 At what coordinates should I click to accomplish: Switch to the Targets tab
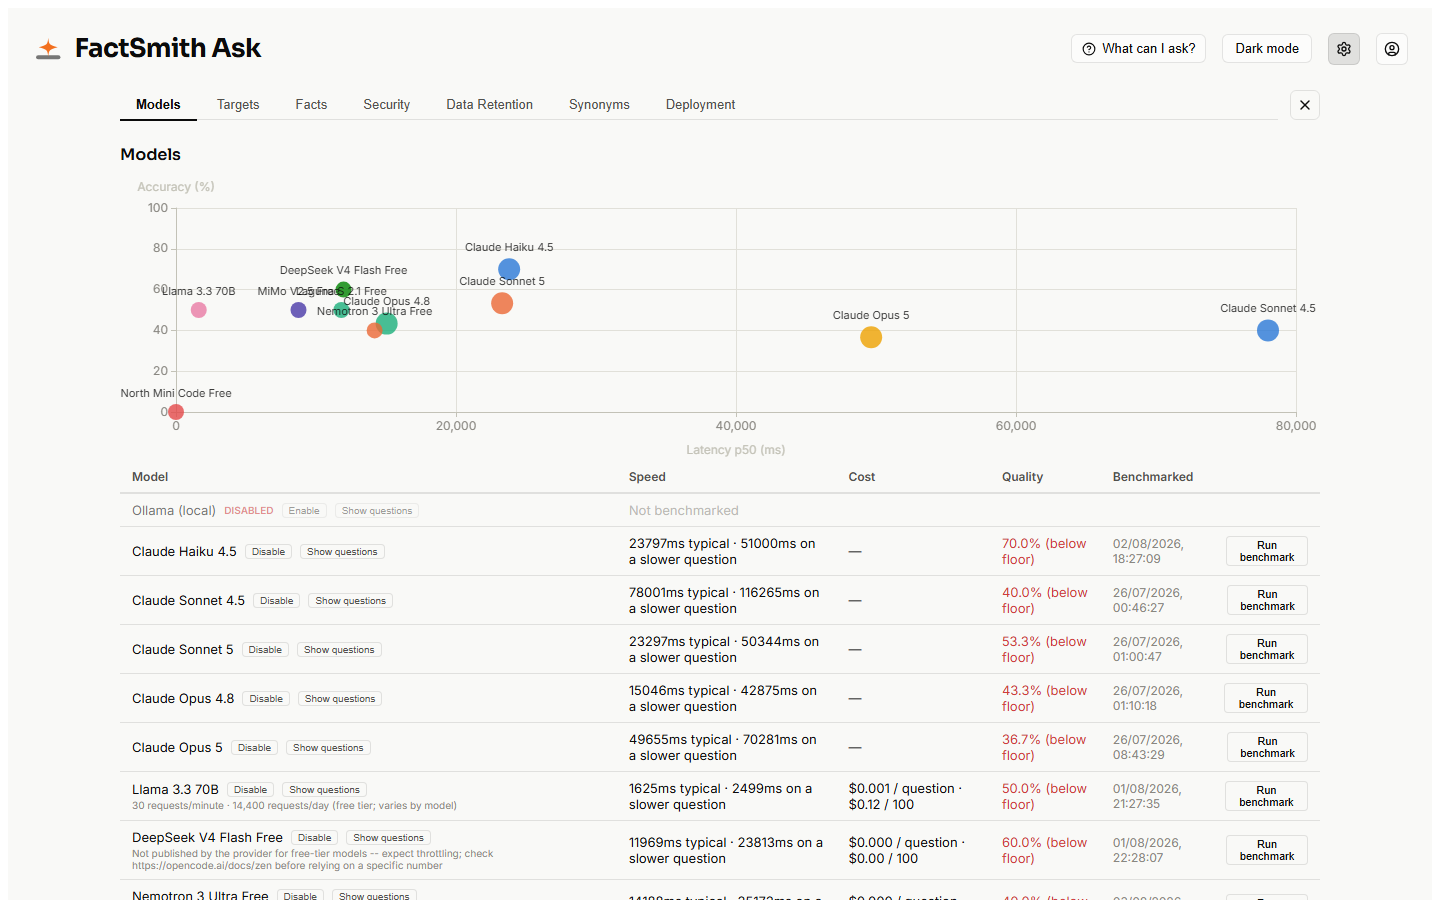(x=238, y=104)
